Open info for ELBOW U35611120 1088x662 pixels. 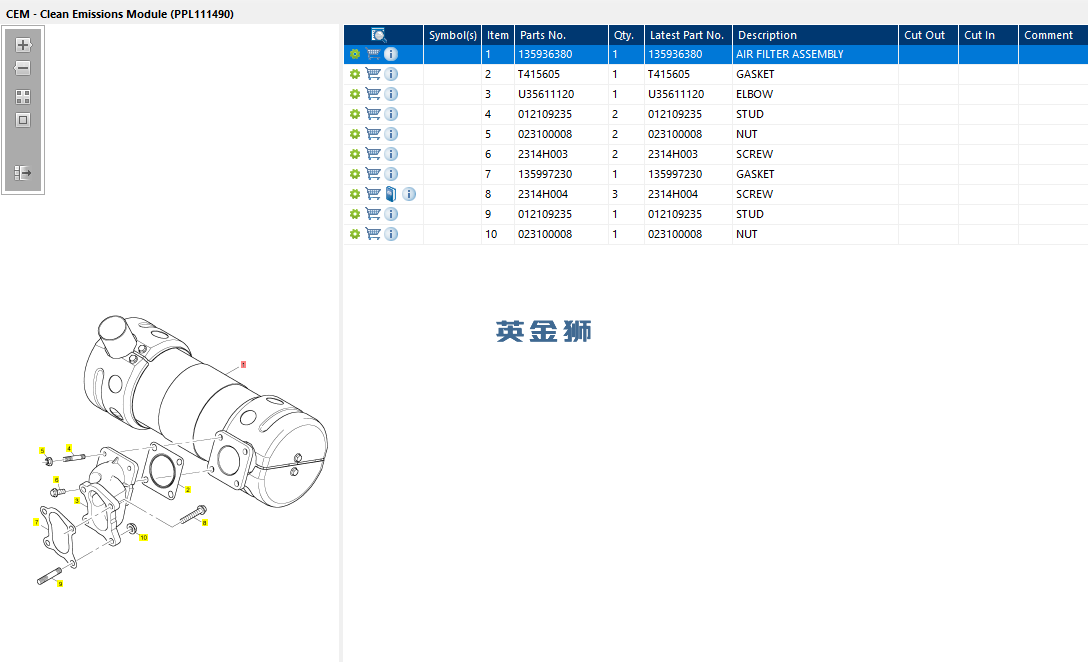(x=391, y=94)
